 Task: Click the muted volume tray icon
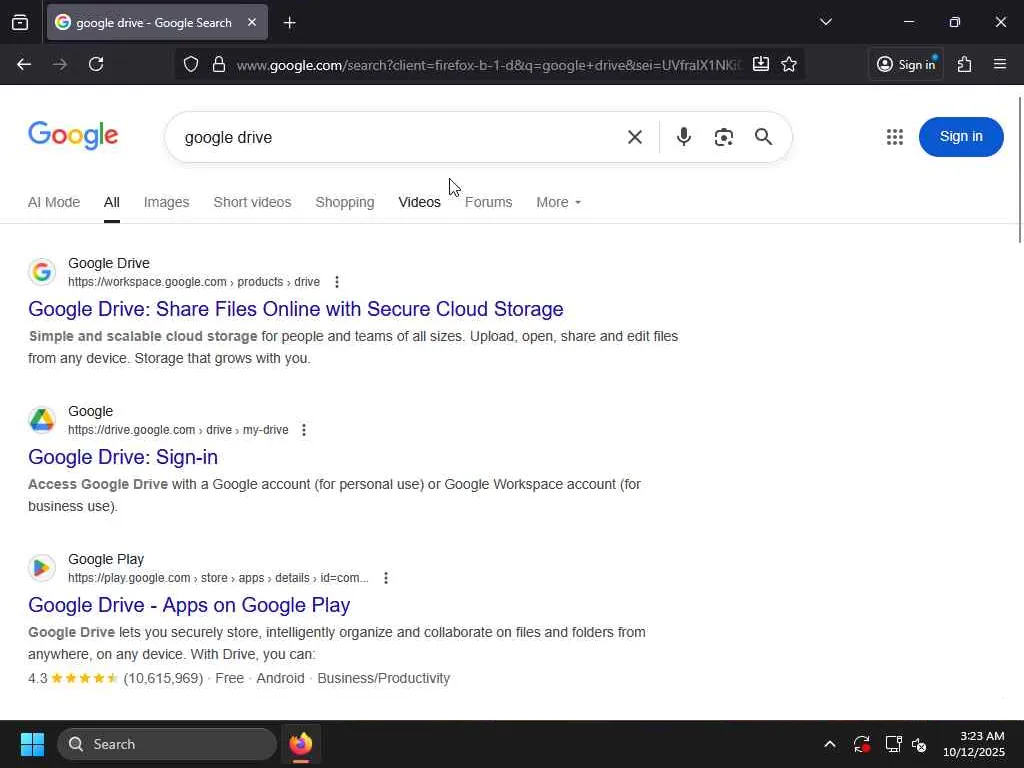point(920,744)
